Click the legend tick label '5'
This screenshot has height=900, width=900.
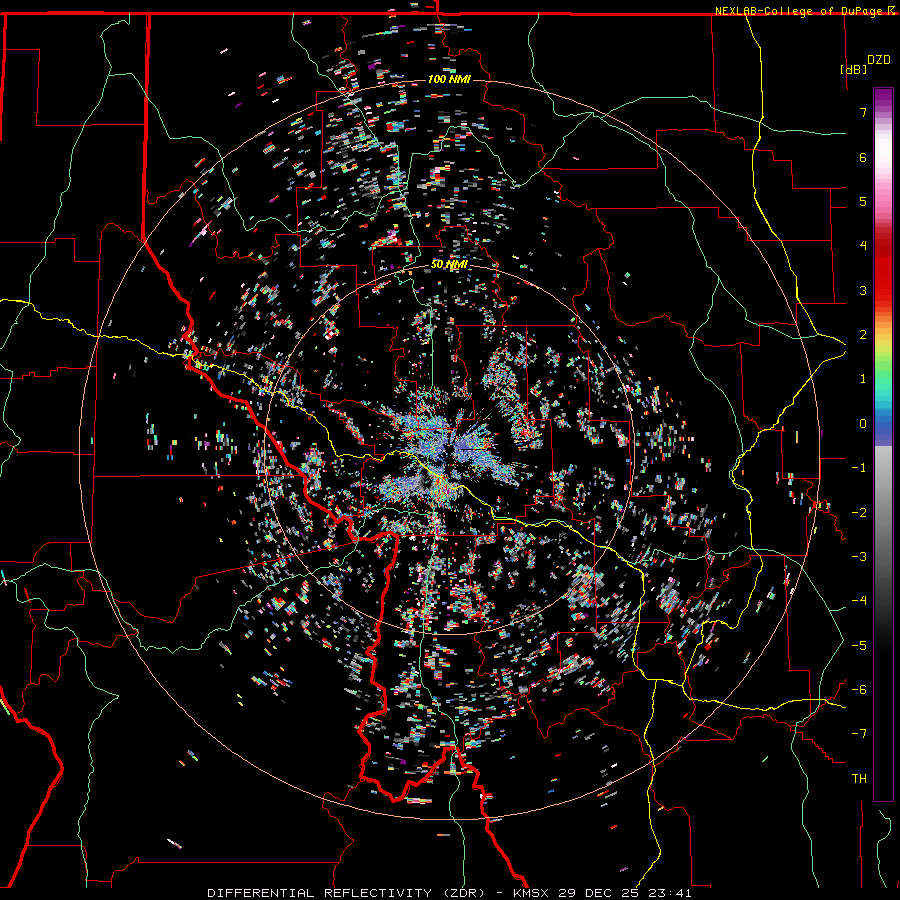863,201
